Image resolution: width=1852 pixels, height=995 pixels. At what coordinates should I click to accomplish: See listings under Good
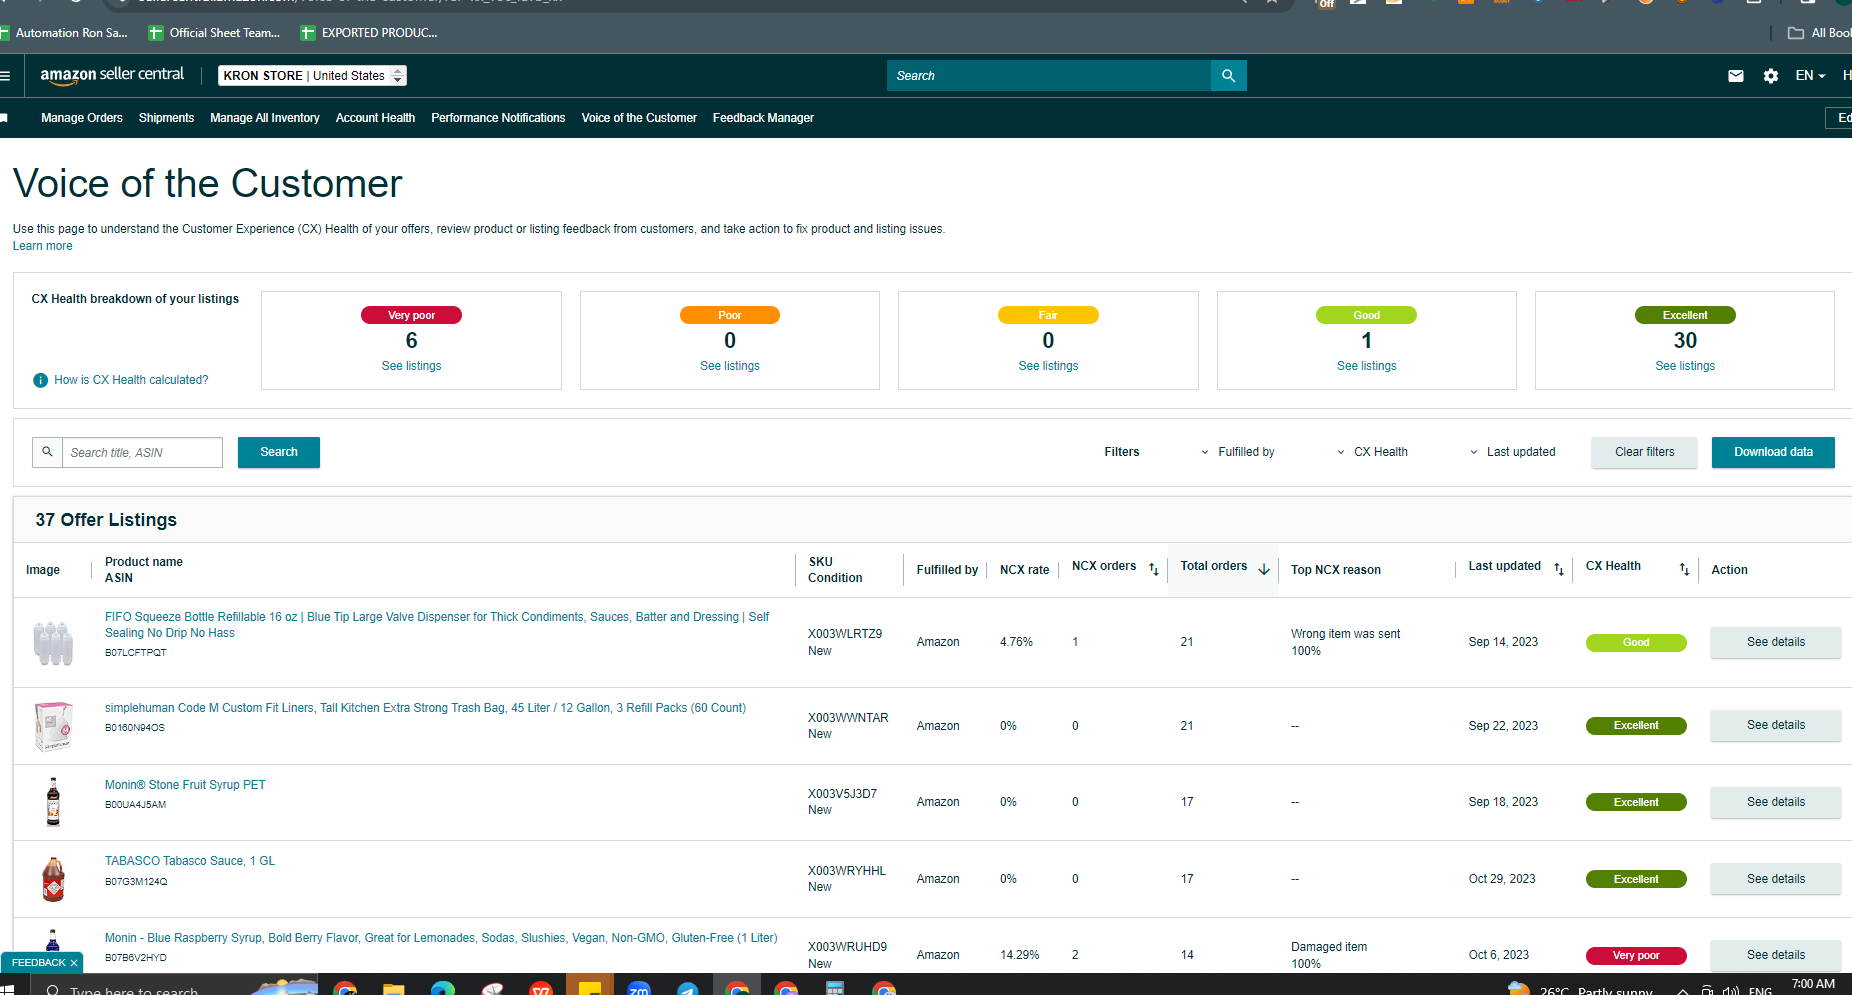point(1367,366)
